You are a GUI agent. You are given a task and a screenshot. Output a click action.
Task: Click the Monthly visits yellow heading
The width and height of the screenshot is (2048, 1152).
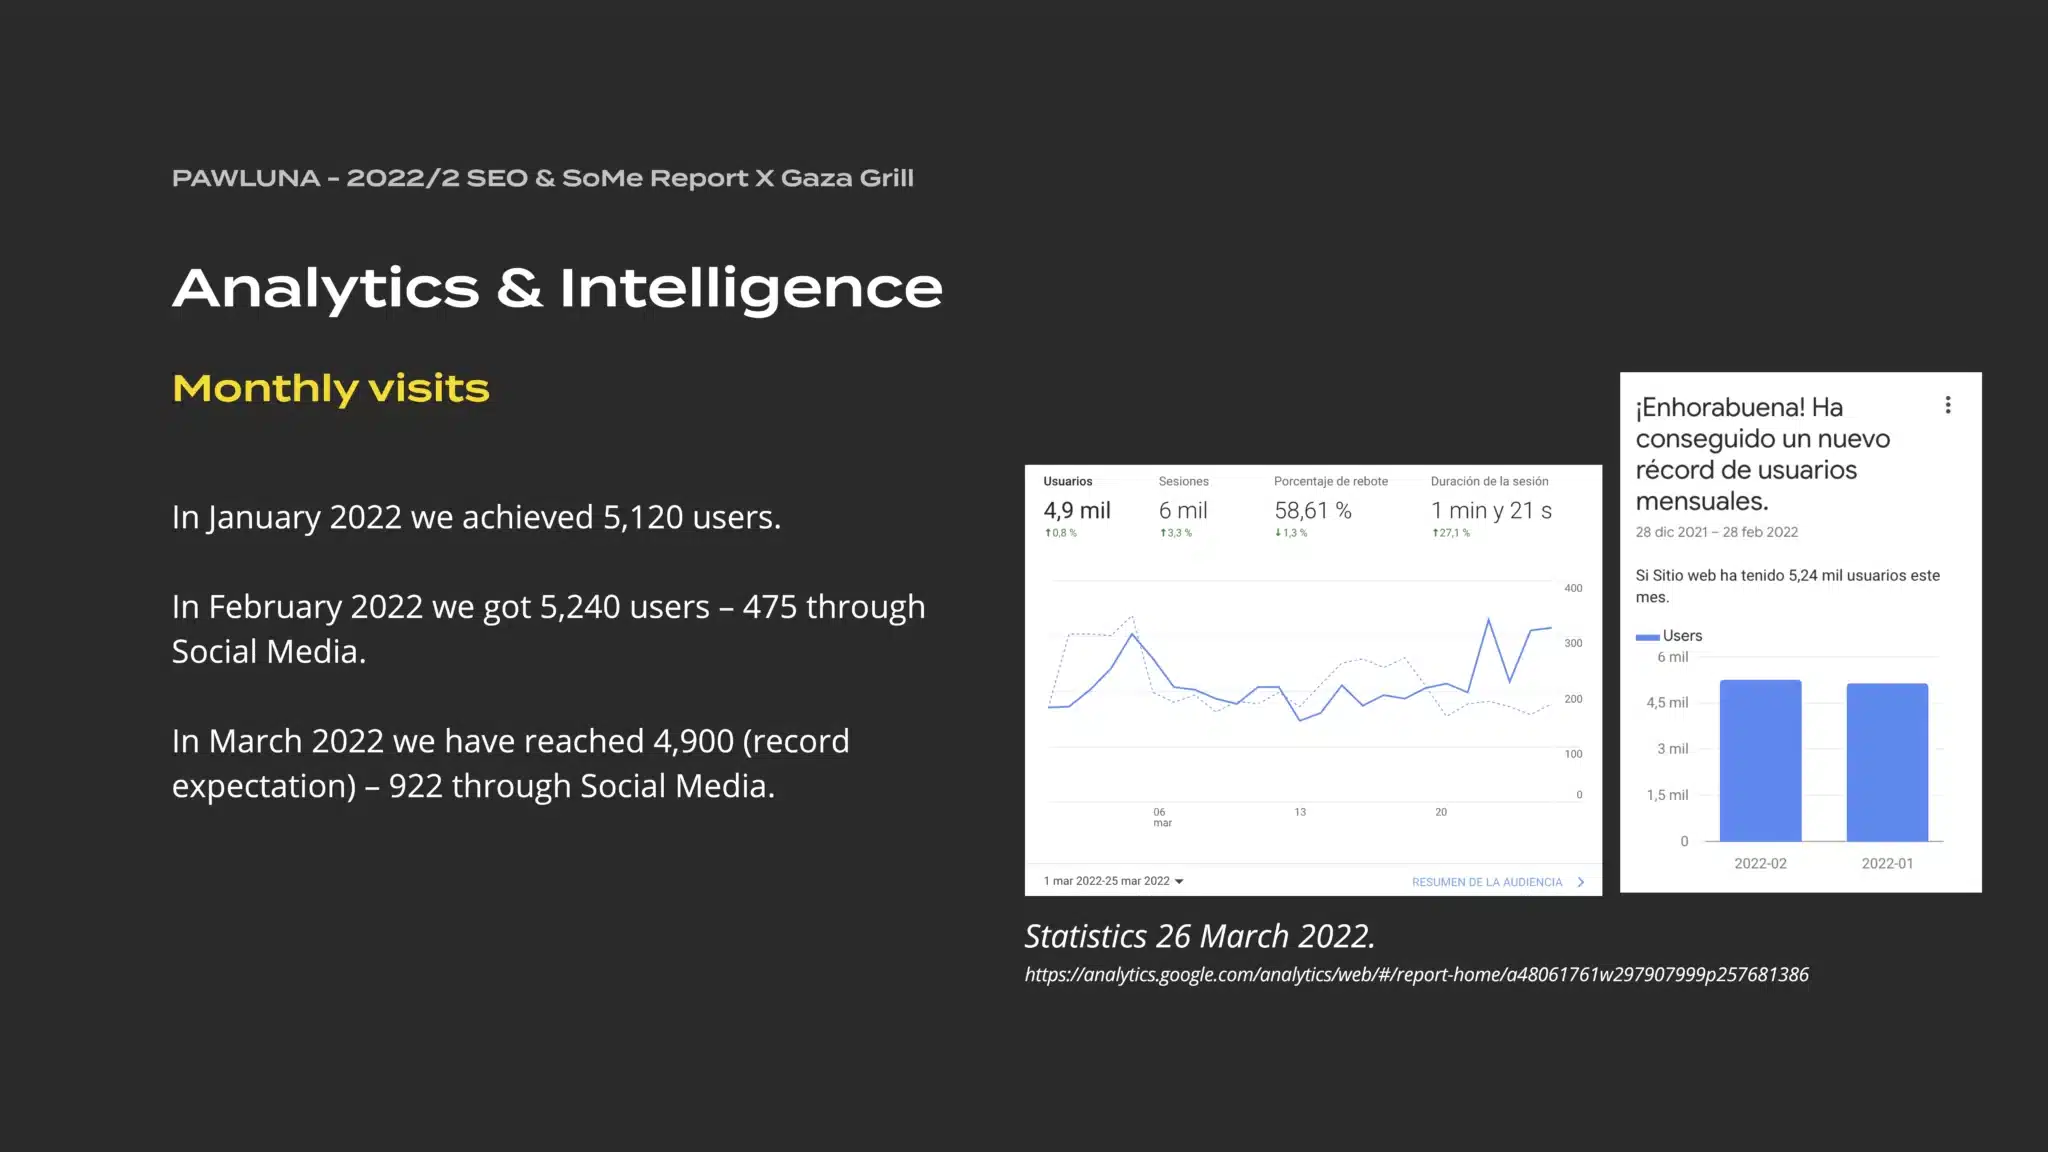point(331,389)
